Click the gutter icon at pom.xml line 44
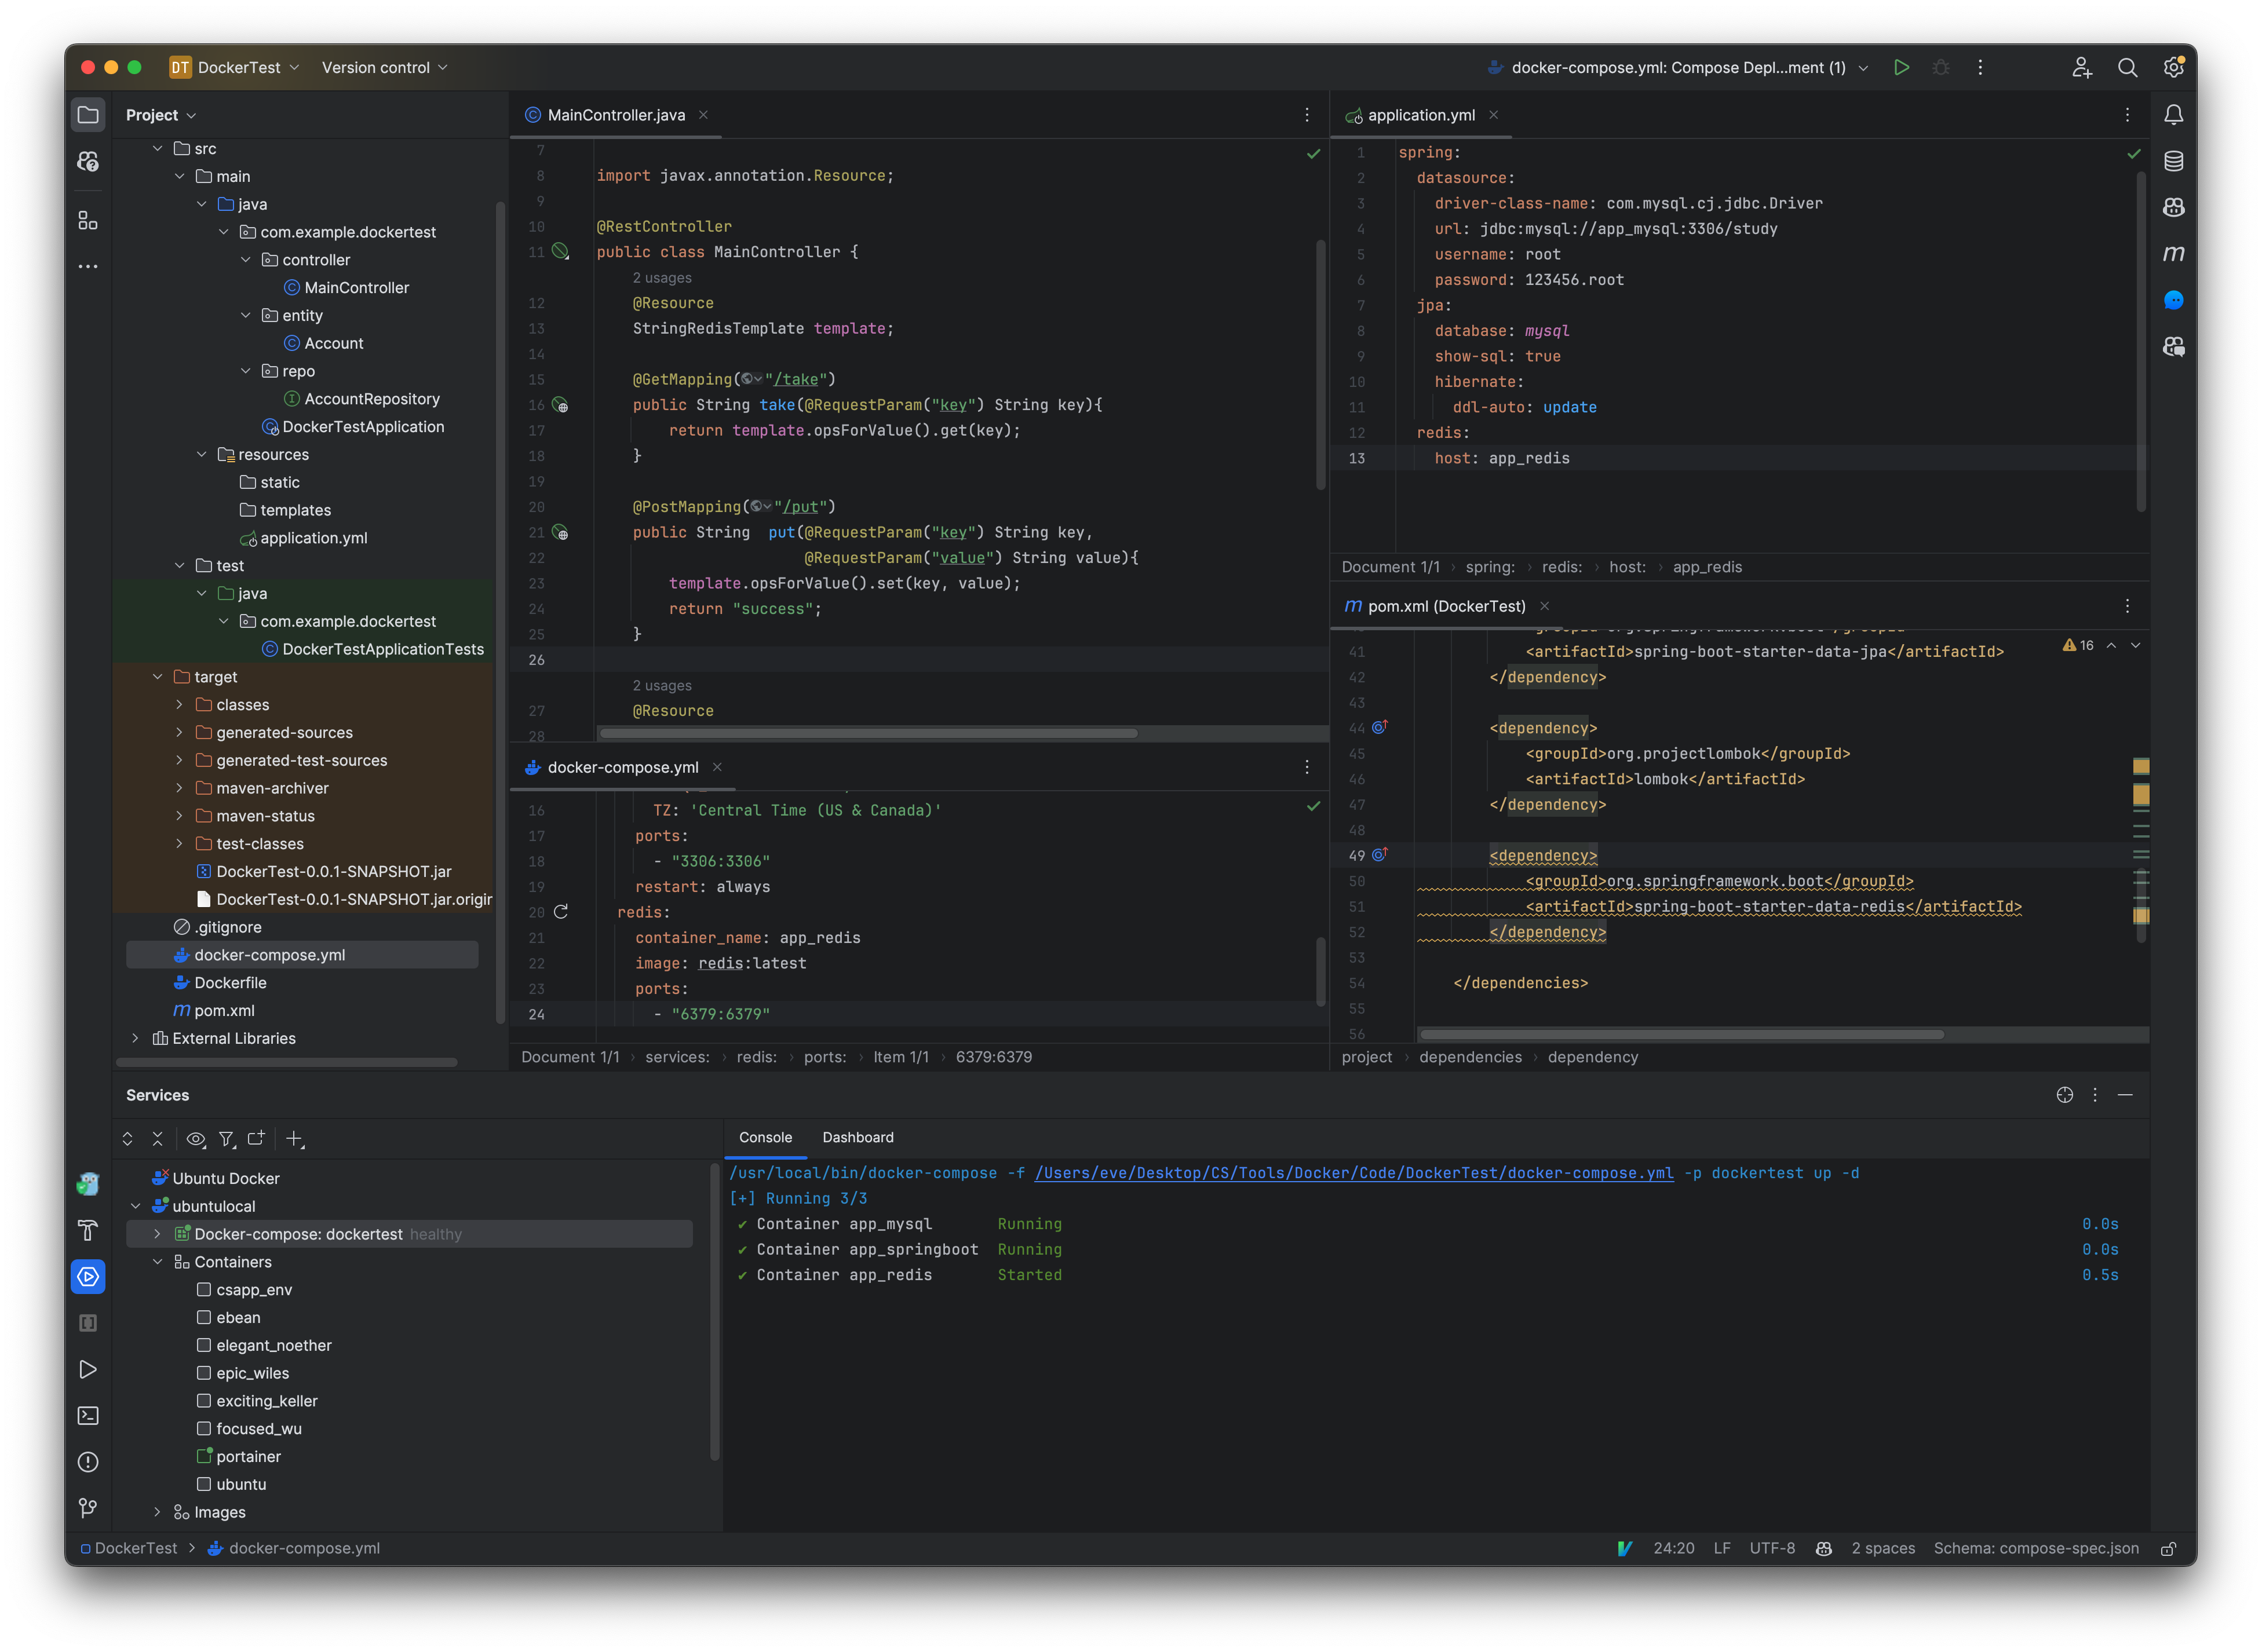Image resolution: width=2262 pixels, height=1652 pixels. pos(1379,727)
